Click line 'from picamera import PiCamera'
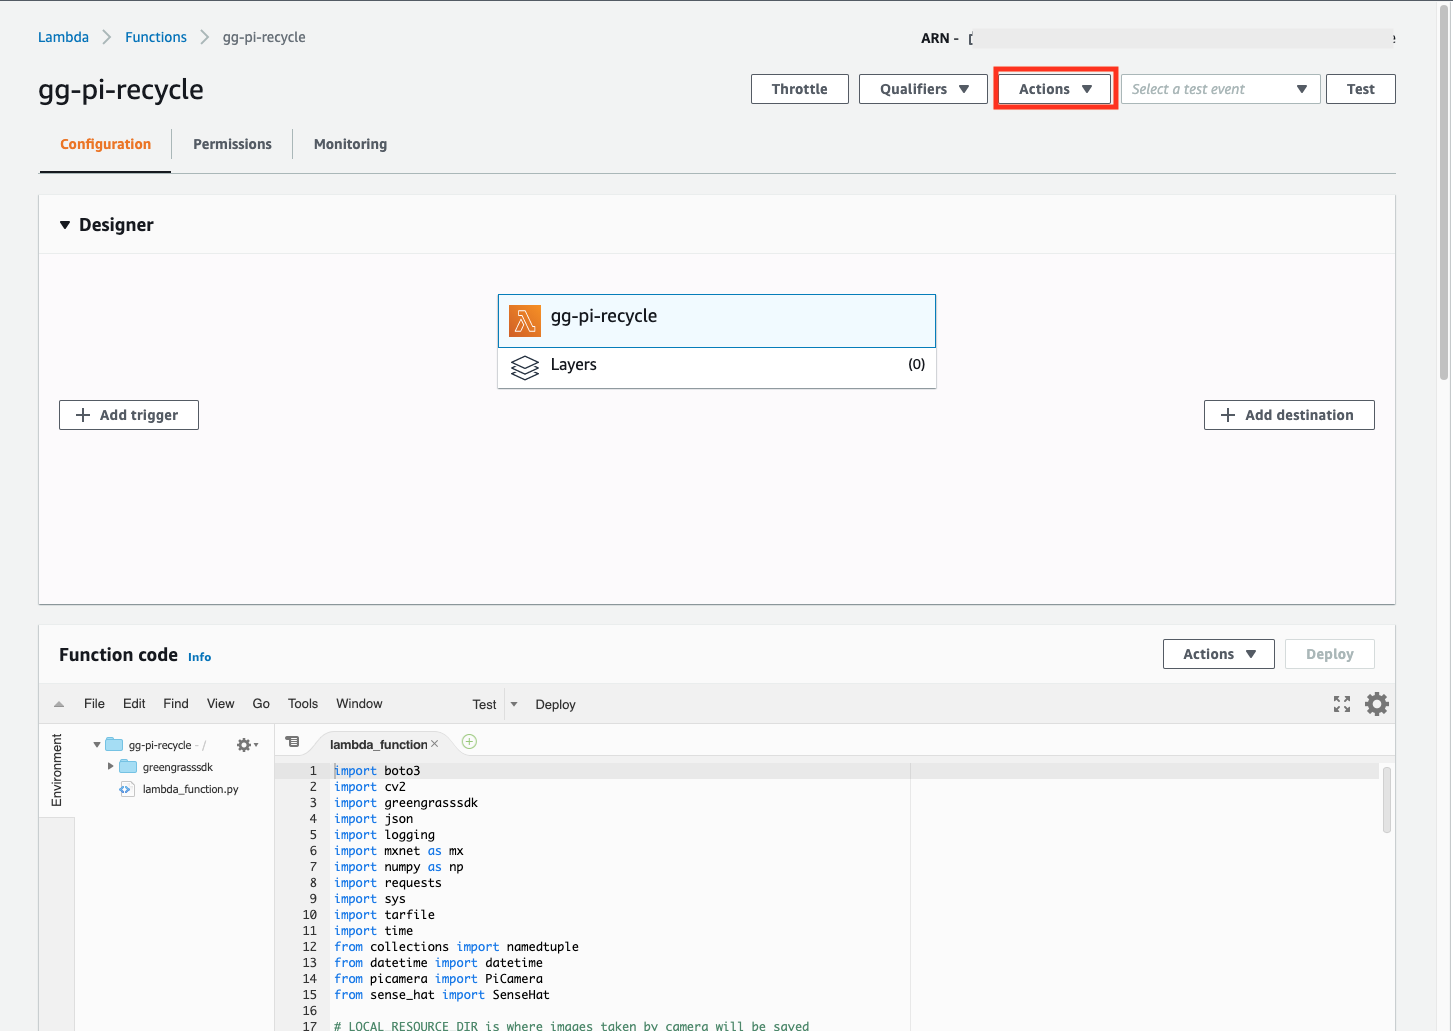Screen dimensions: 1453x1031 (439, 979)
